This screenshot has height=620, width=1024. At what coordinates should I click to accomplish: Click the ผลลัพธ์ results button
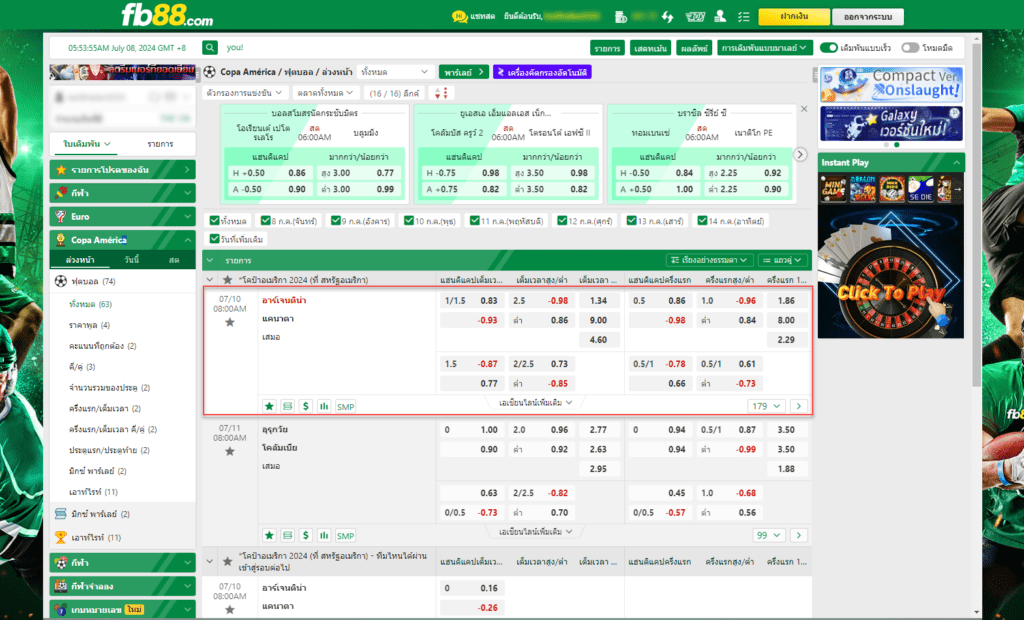(694, 48)
